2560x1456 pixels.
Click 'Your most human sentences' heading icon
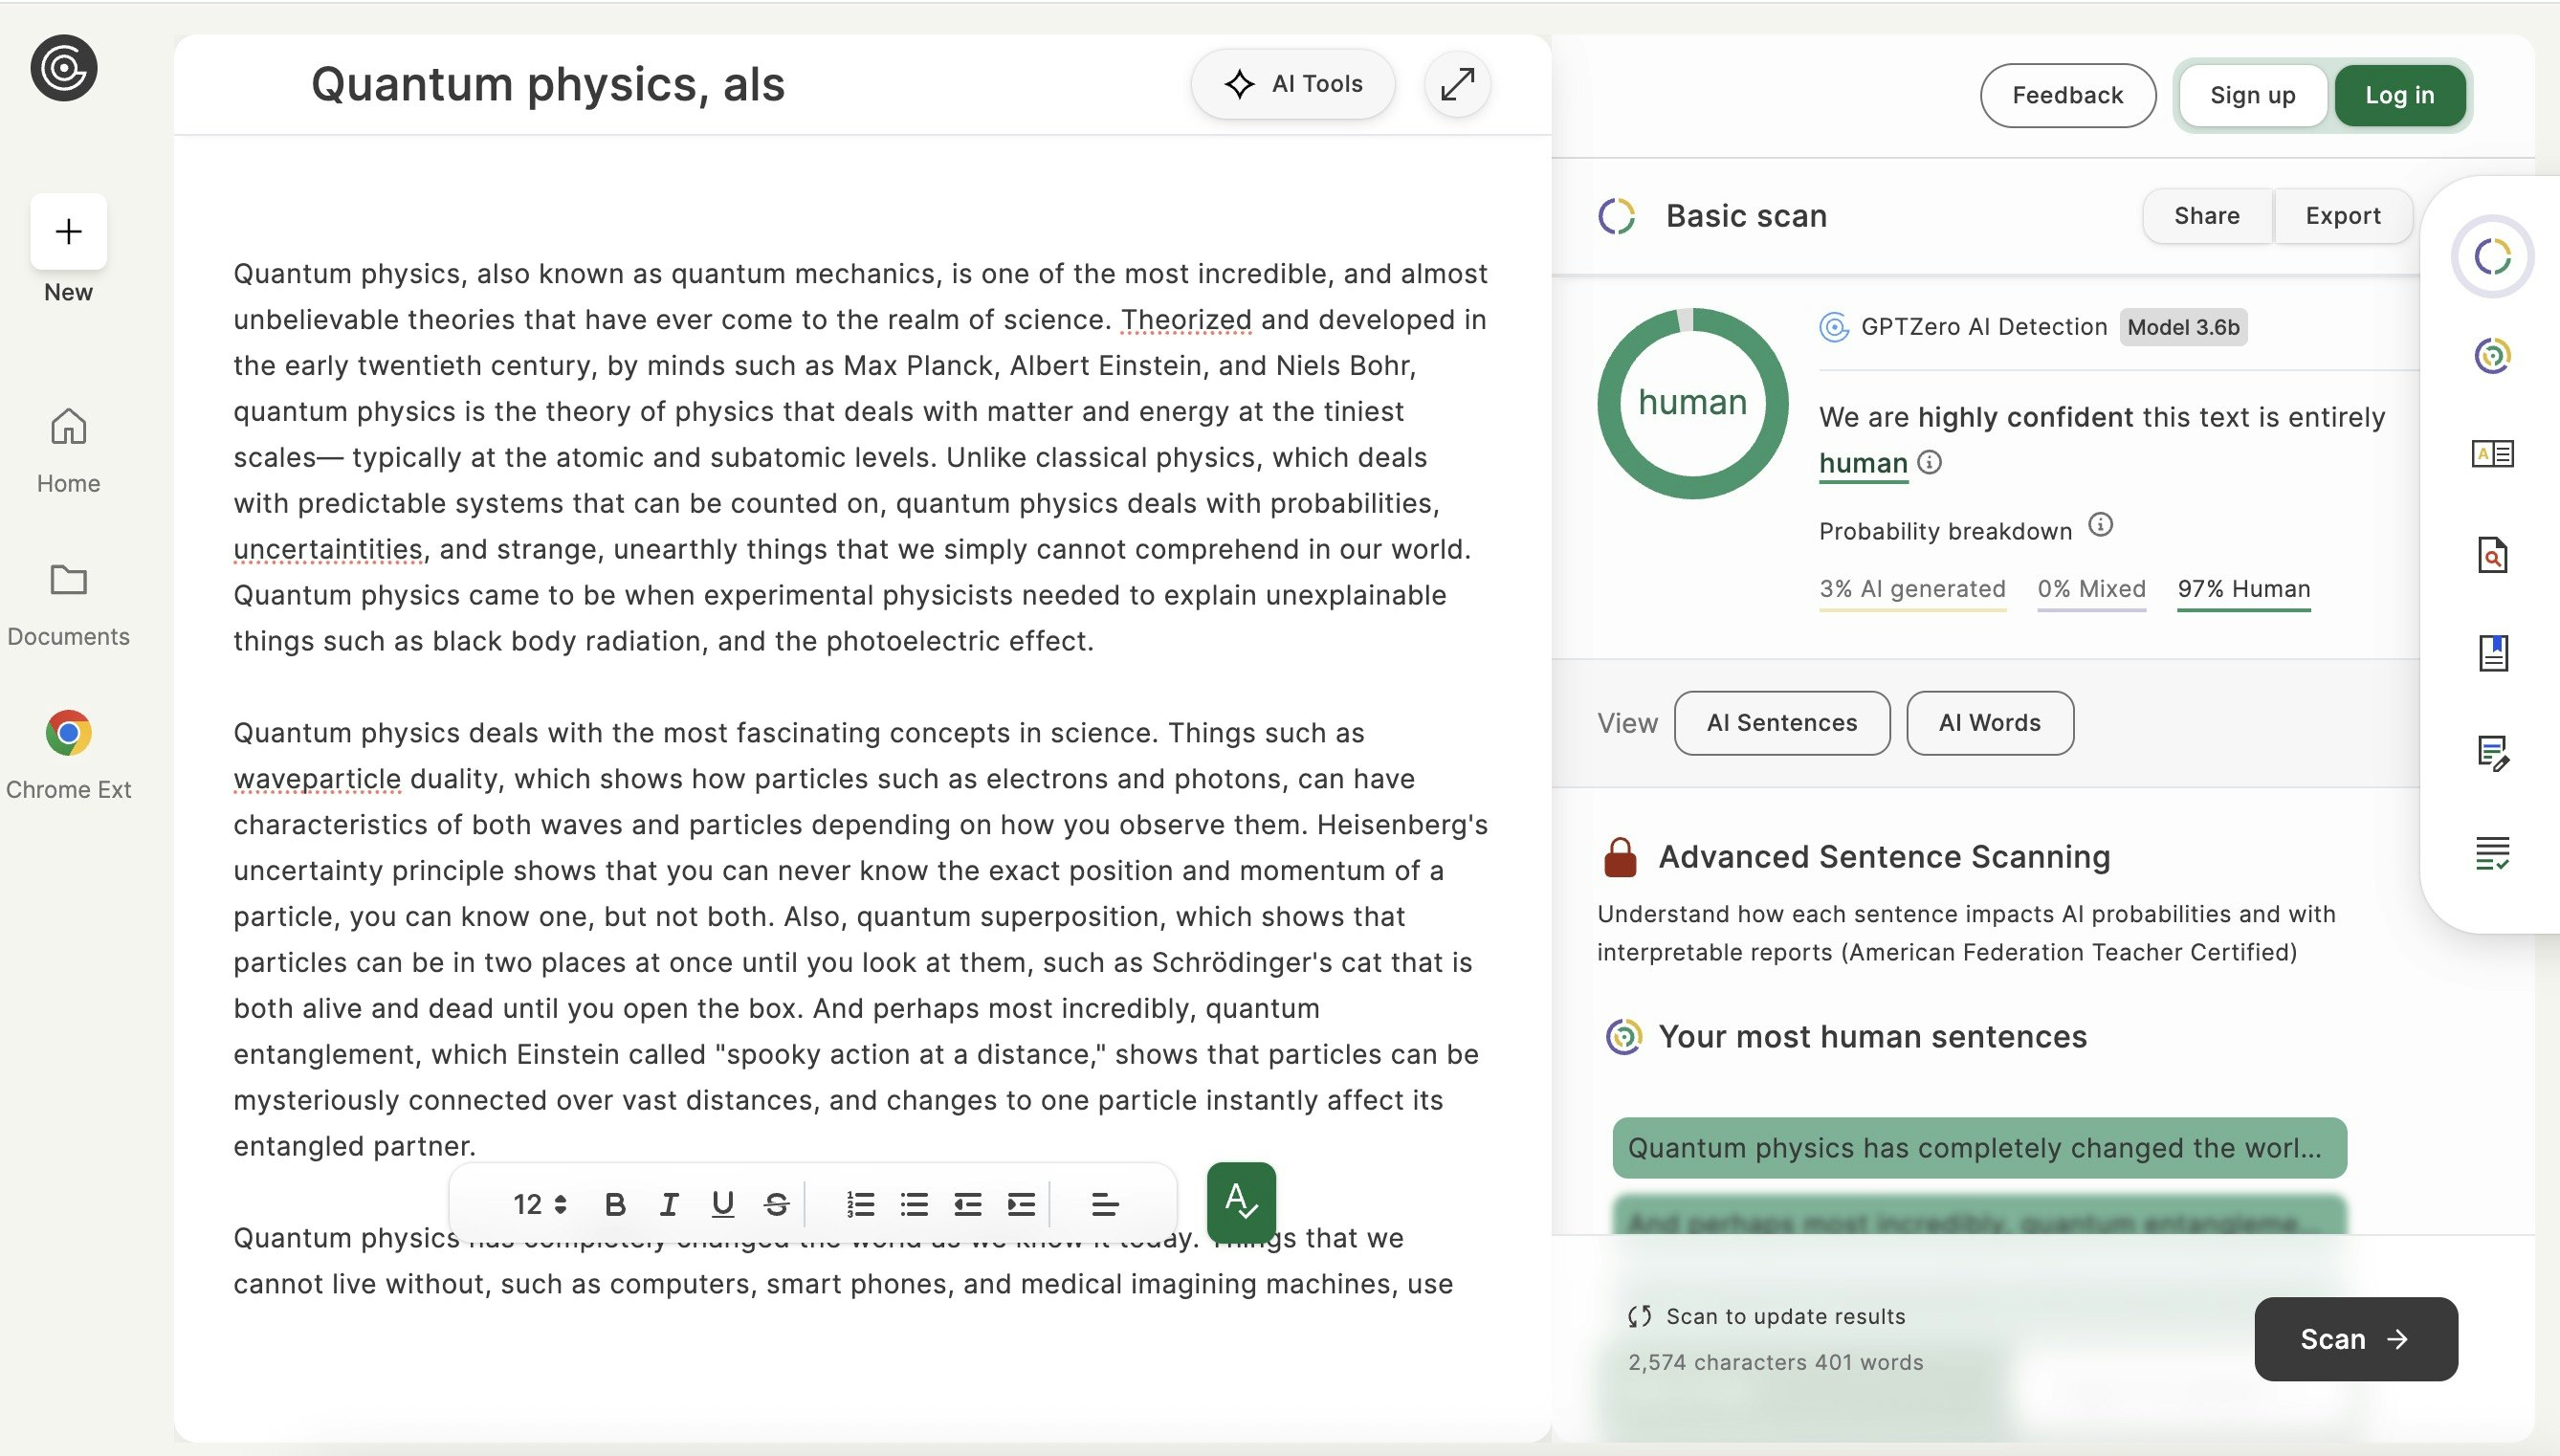pyautogui.click(x=1623, y=1037)
